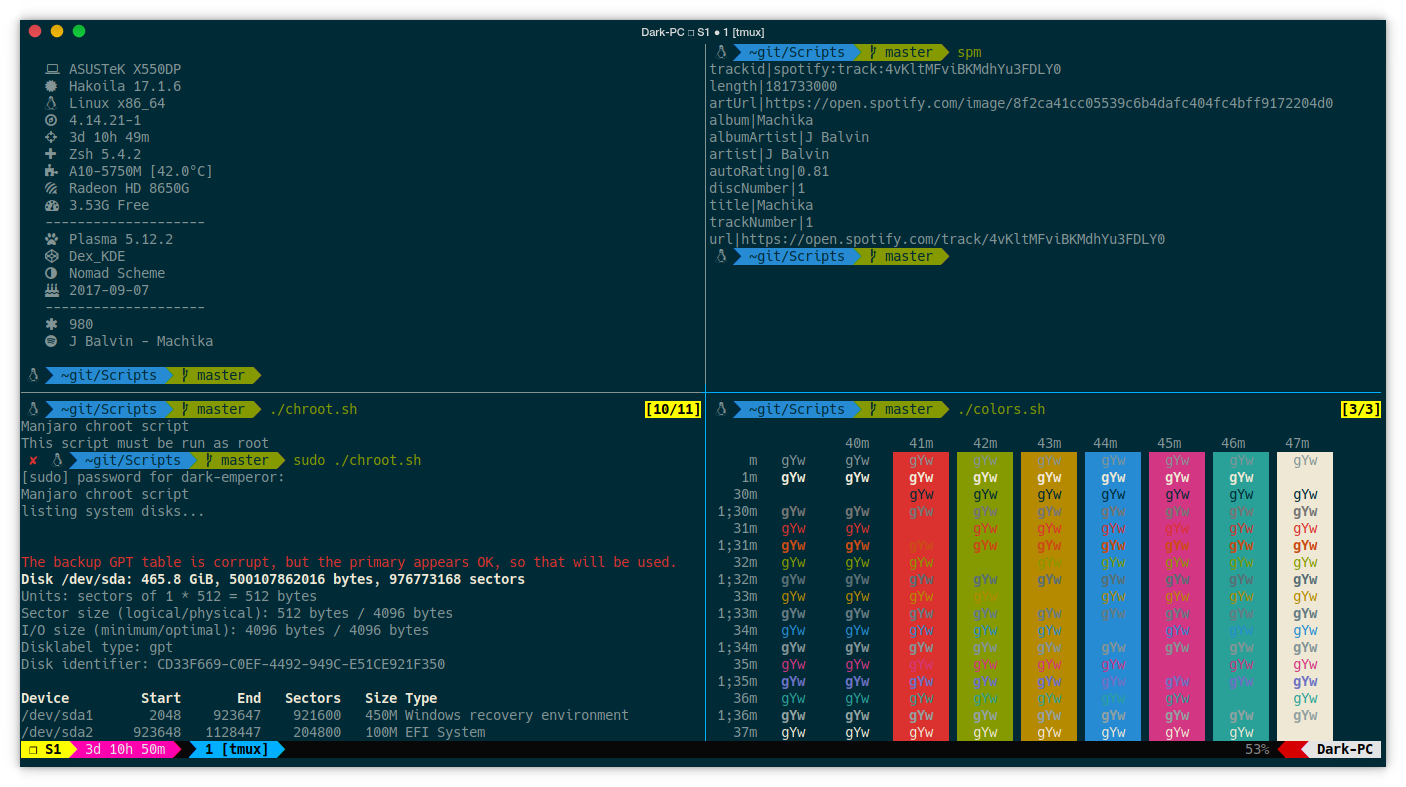The width and height of the screenshot is (1406, 787).
Task: Click the ~git/Scripts path segment before ./colors.sh
Action: pos(797,410)
